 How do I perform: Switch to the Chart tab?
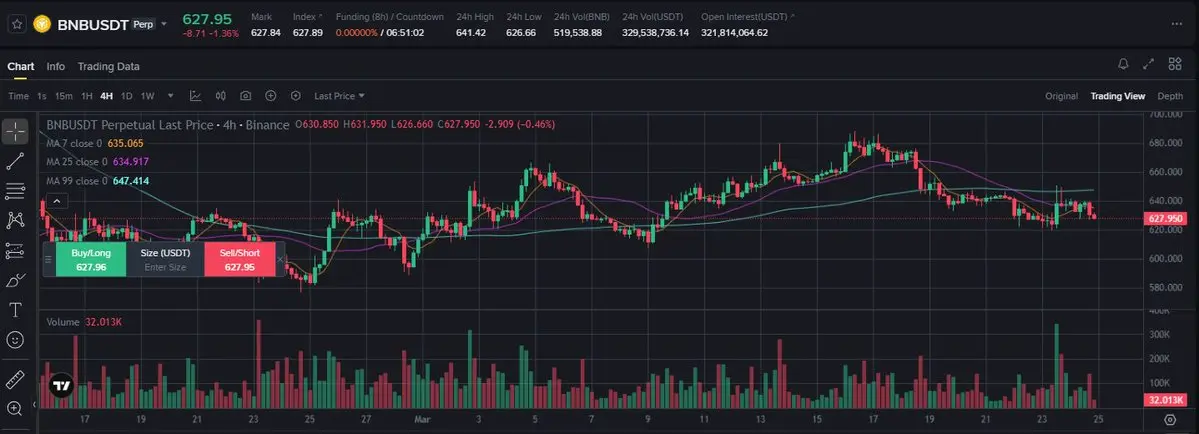[x=21, y=66]
